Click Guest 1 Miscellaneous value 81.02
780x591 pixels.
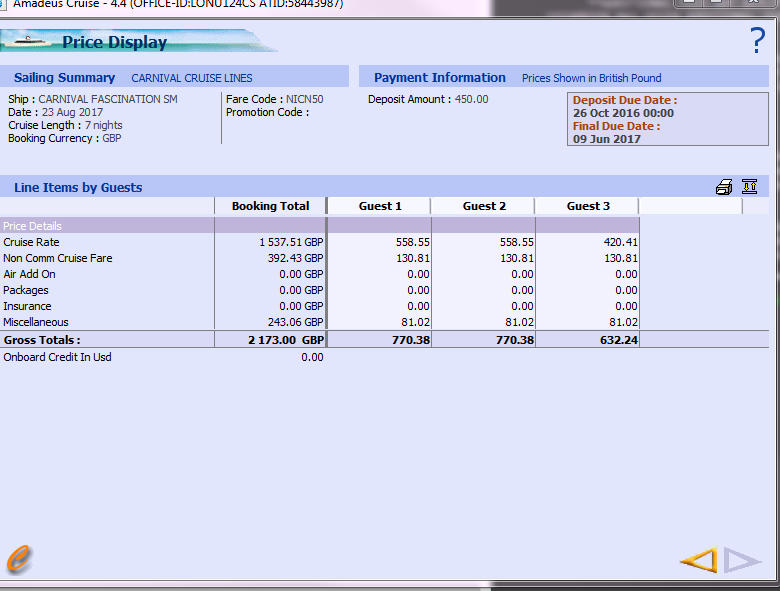tap(415, 322)
